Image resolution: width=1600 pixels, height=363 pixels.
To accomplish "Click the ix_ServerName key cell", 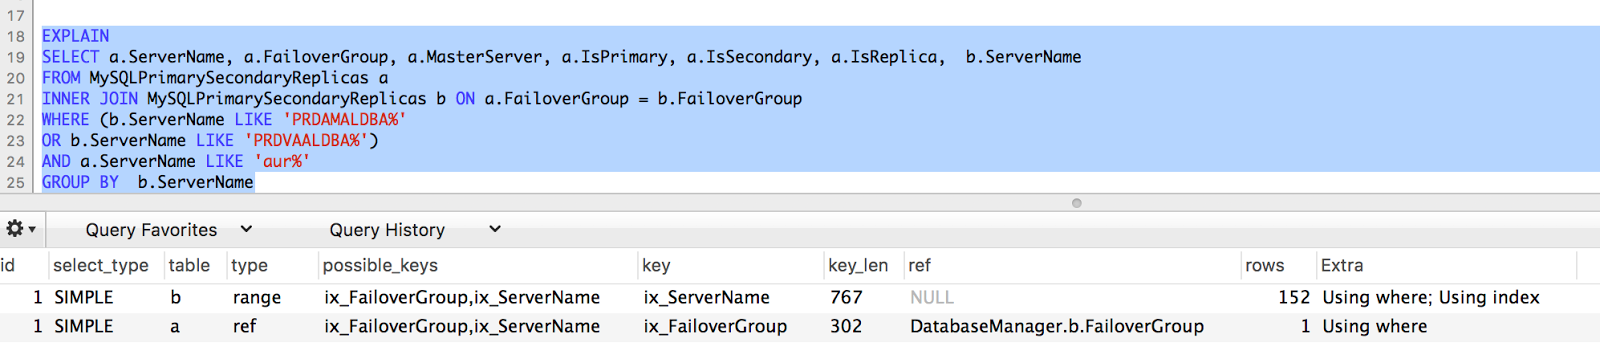I will point(706,297).
